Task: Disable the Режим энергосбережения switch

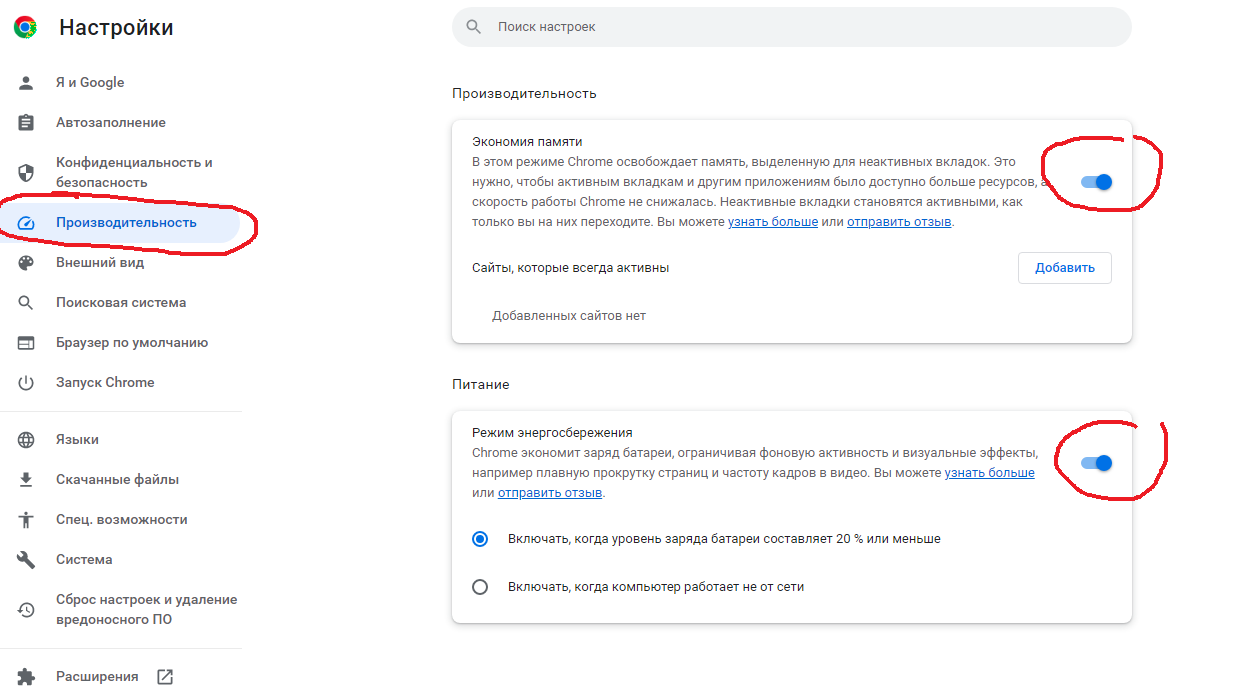Action: [1097, 463]
